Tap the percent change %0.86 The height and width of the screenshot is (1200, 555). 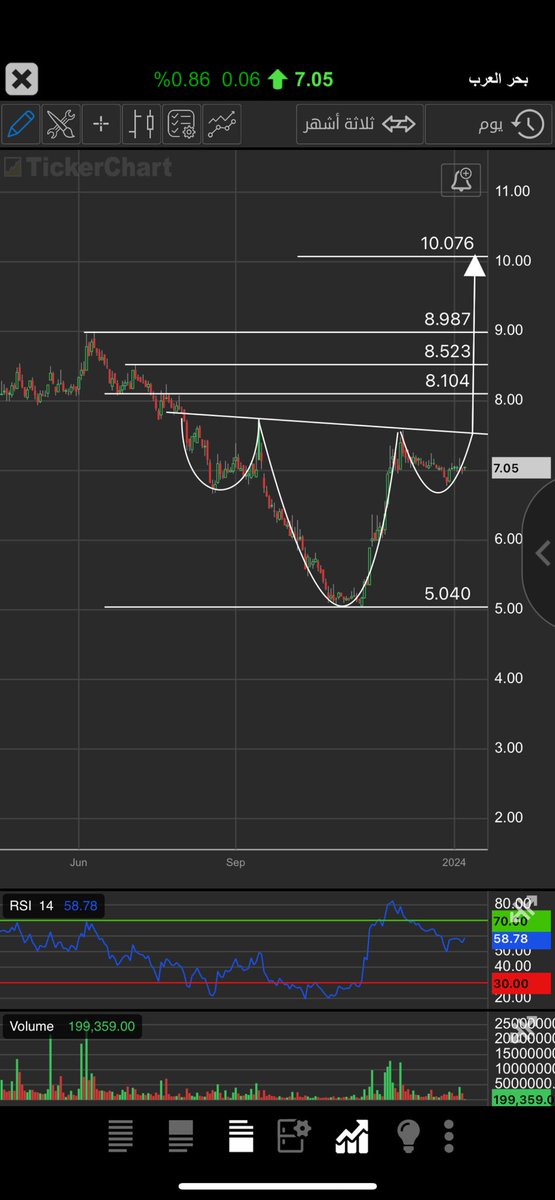click(182, 79)
